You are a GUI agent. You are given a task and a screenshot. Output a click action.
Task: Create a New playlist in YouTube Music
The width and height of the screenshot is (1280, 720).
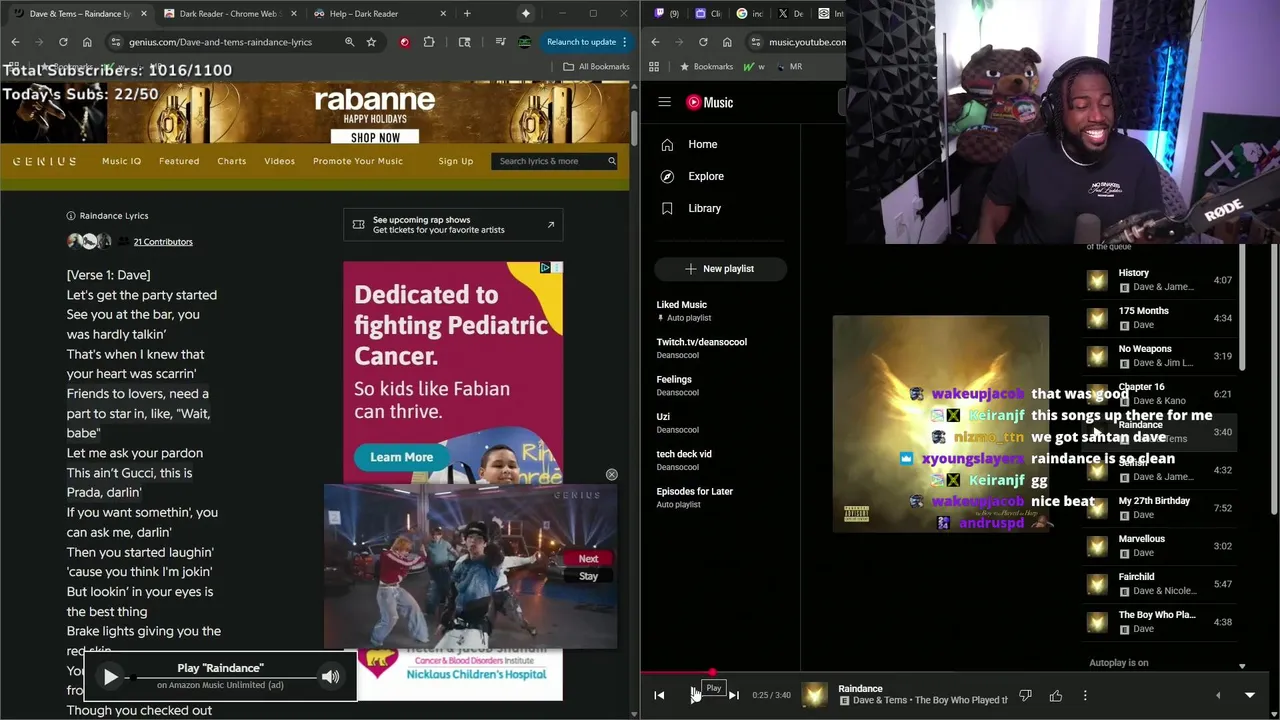720,268
